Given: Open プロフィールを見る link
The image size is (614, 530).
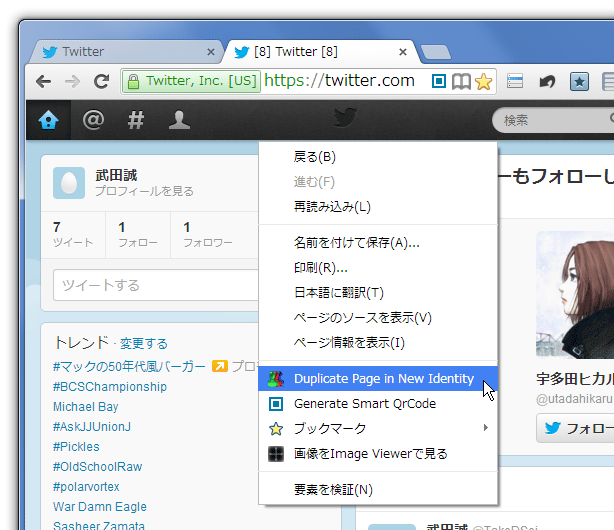Looking at the screenshot, I should (x=144, y=191).
